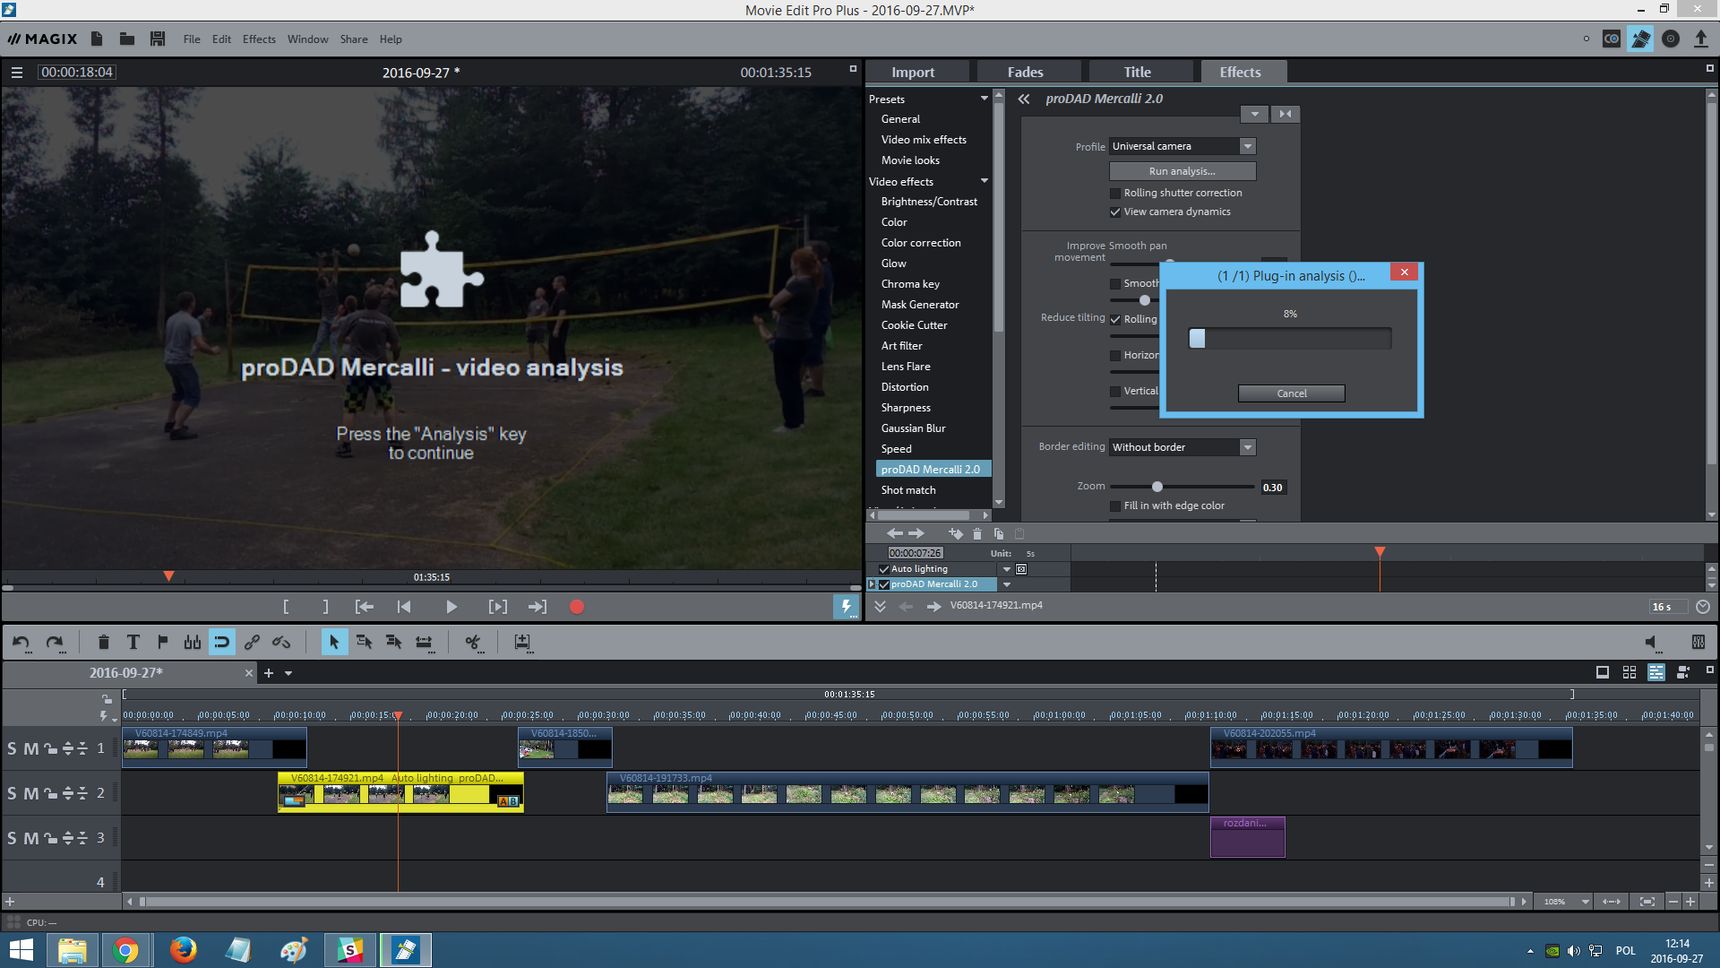1720x968 pixels.
Task: Click the Open project folder icon
Action: pyautogui.click(x=127, y=39)
